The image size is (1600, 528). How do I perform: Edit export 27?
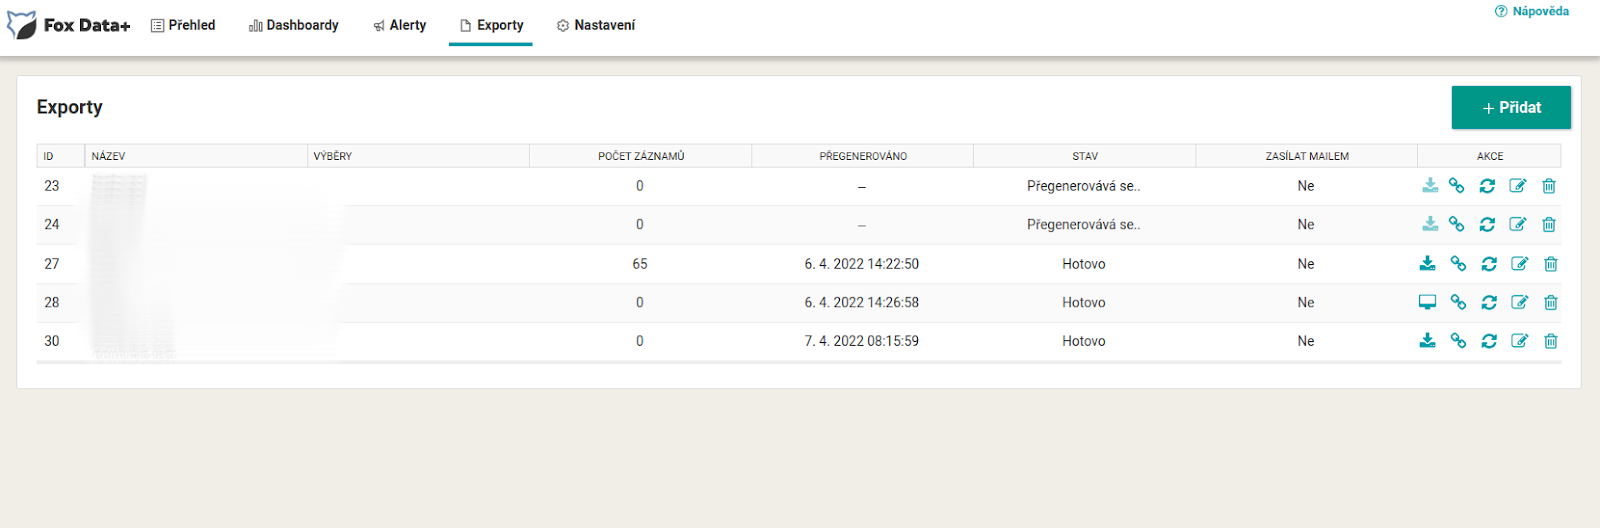1520,264
